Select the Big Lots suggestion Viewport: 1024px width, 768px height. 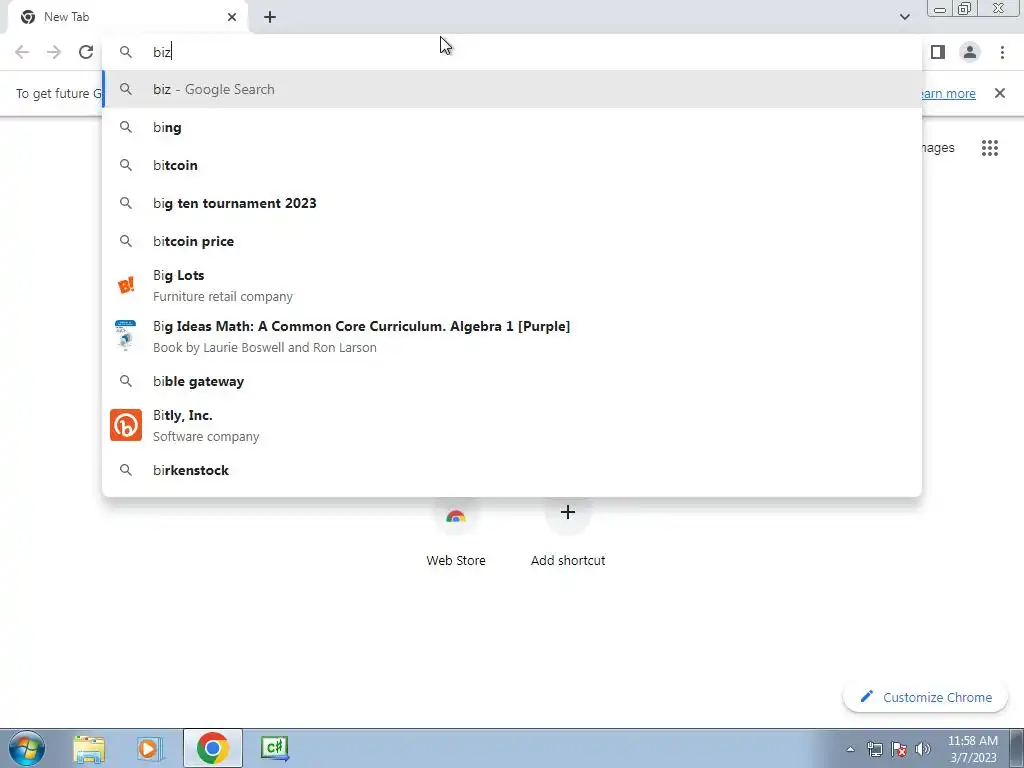[512, 285]
